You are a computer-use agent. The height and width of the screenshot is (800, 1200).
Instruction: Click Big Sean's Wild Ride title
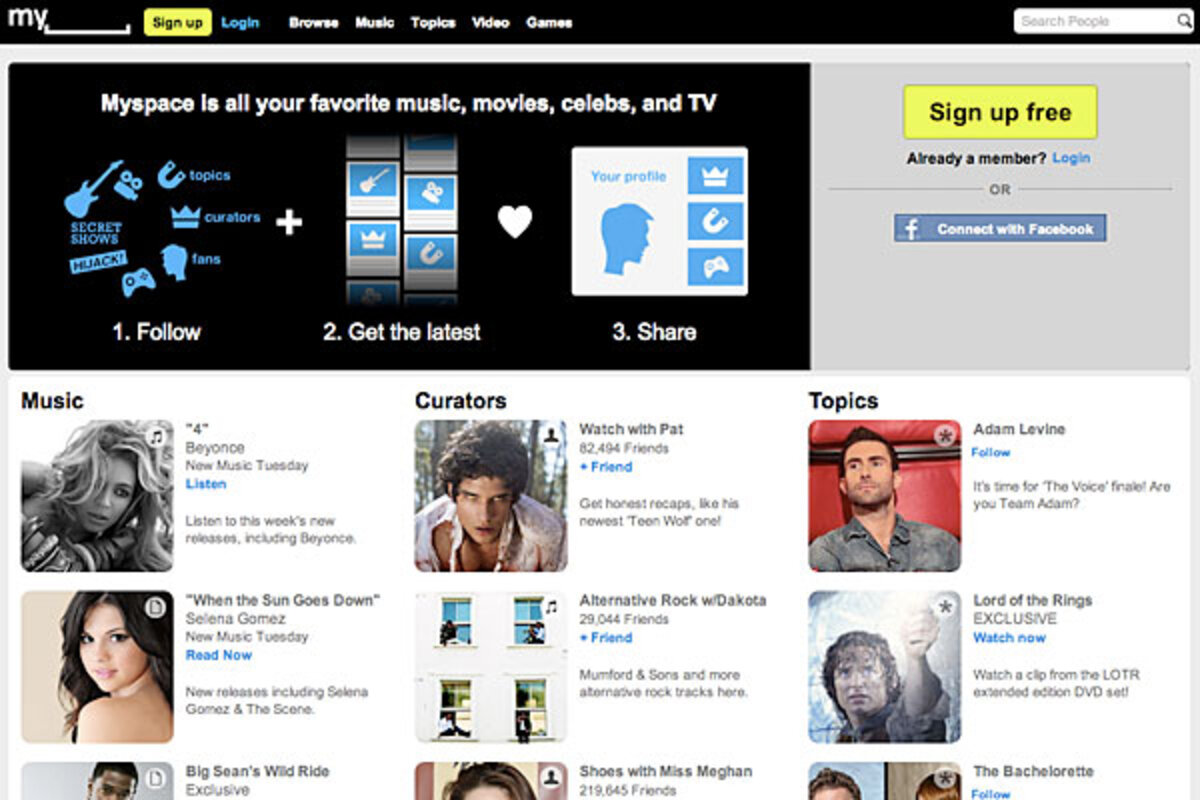[x=258, y=771]
